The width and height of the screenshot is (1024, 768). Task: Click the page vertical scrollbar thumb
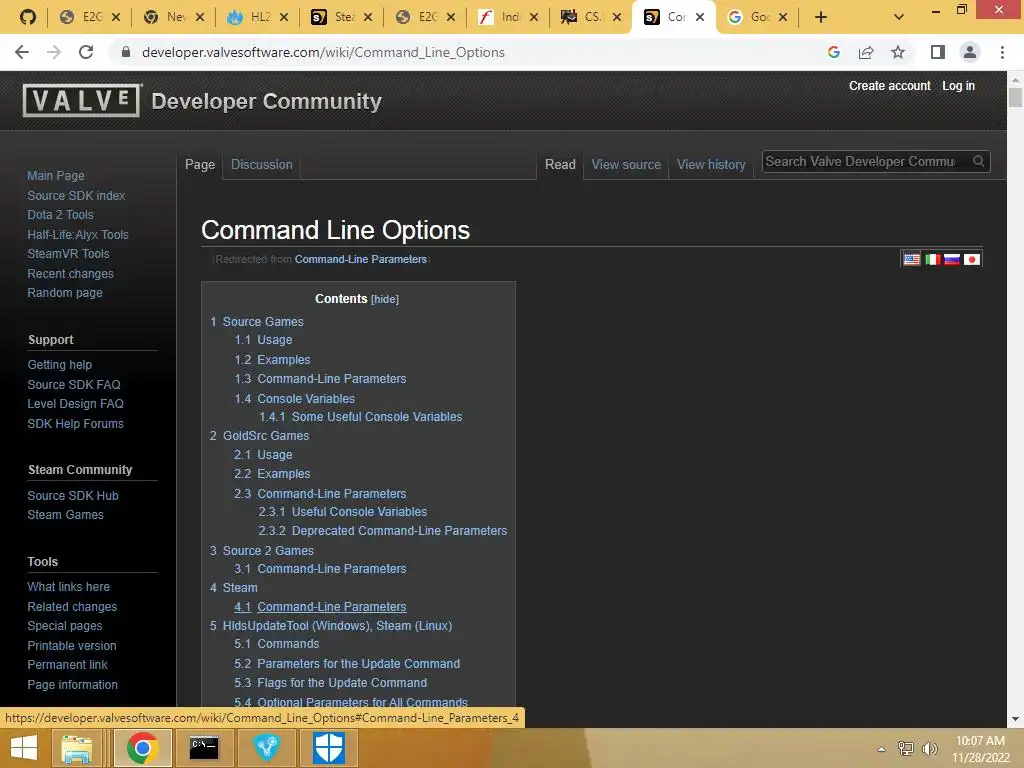(x=1015, y=97)
